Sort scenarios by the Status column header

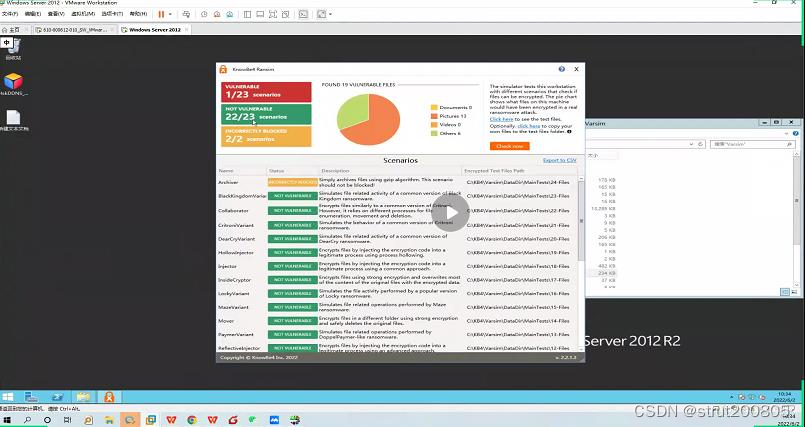277,171
